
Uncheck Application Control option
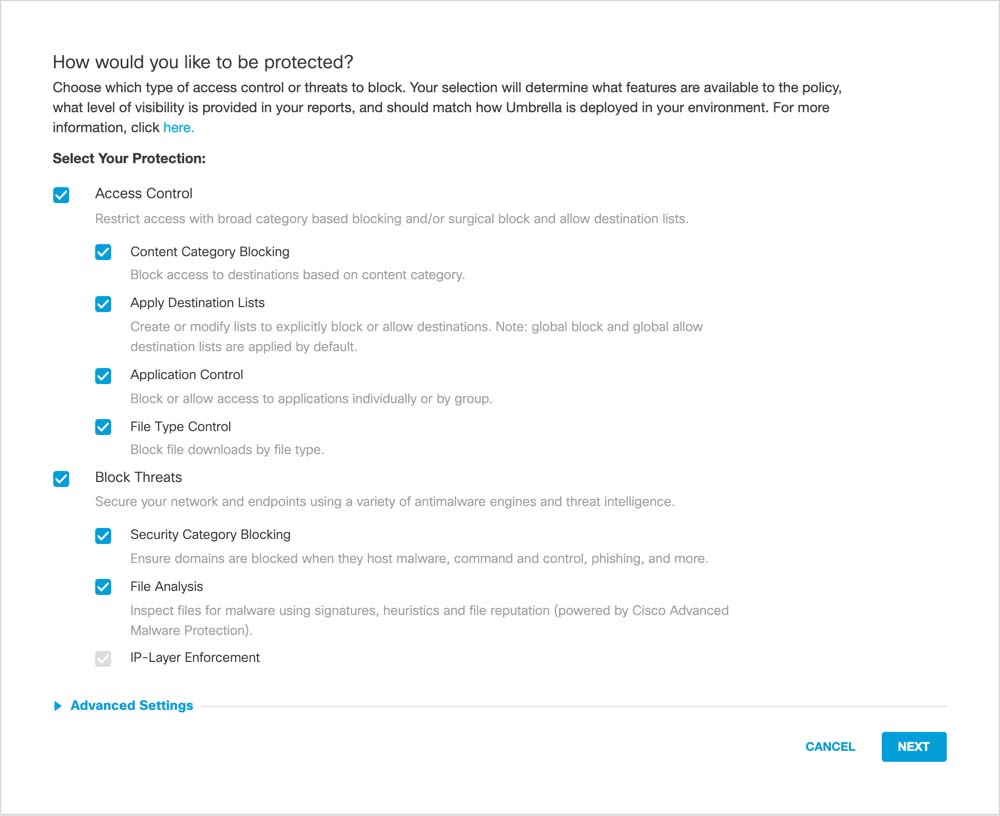(103, 376)
